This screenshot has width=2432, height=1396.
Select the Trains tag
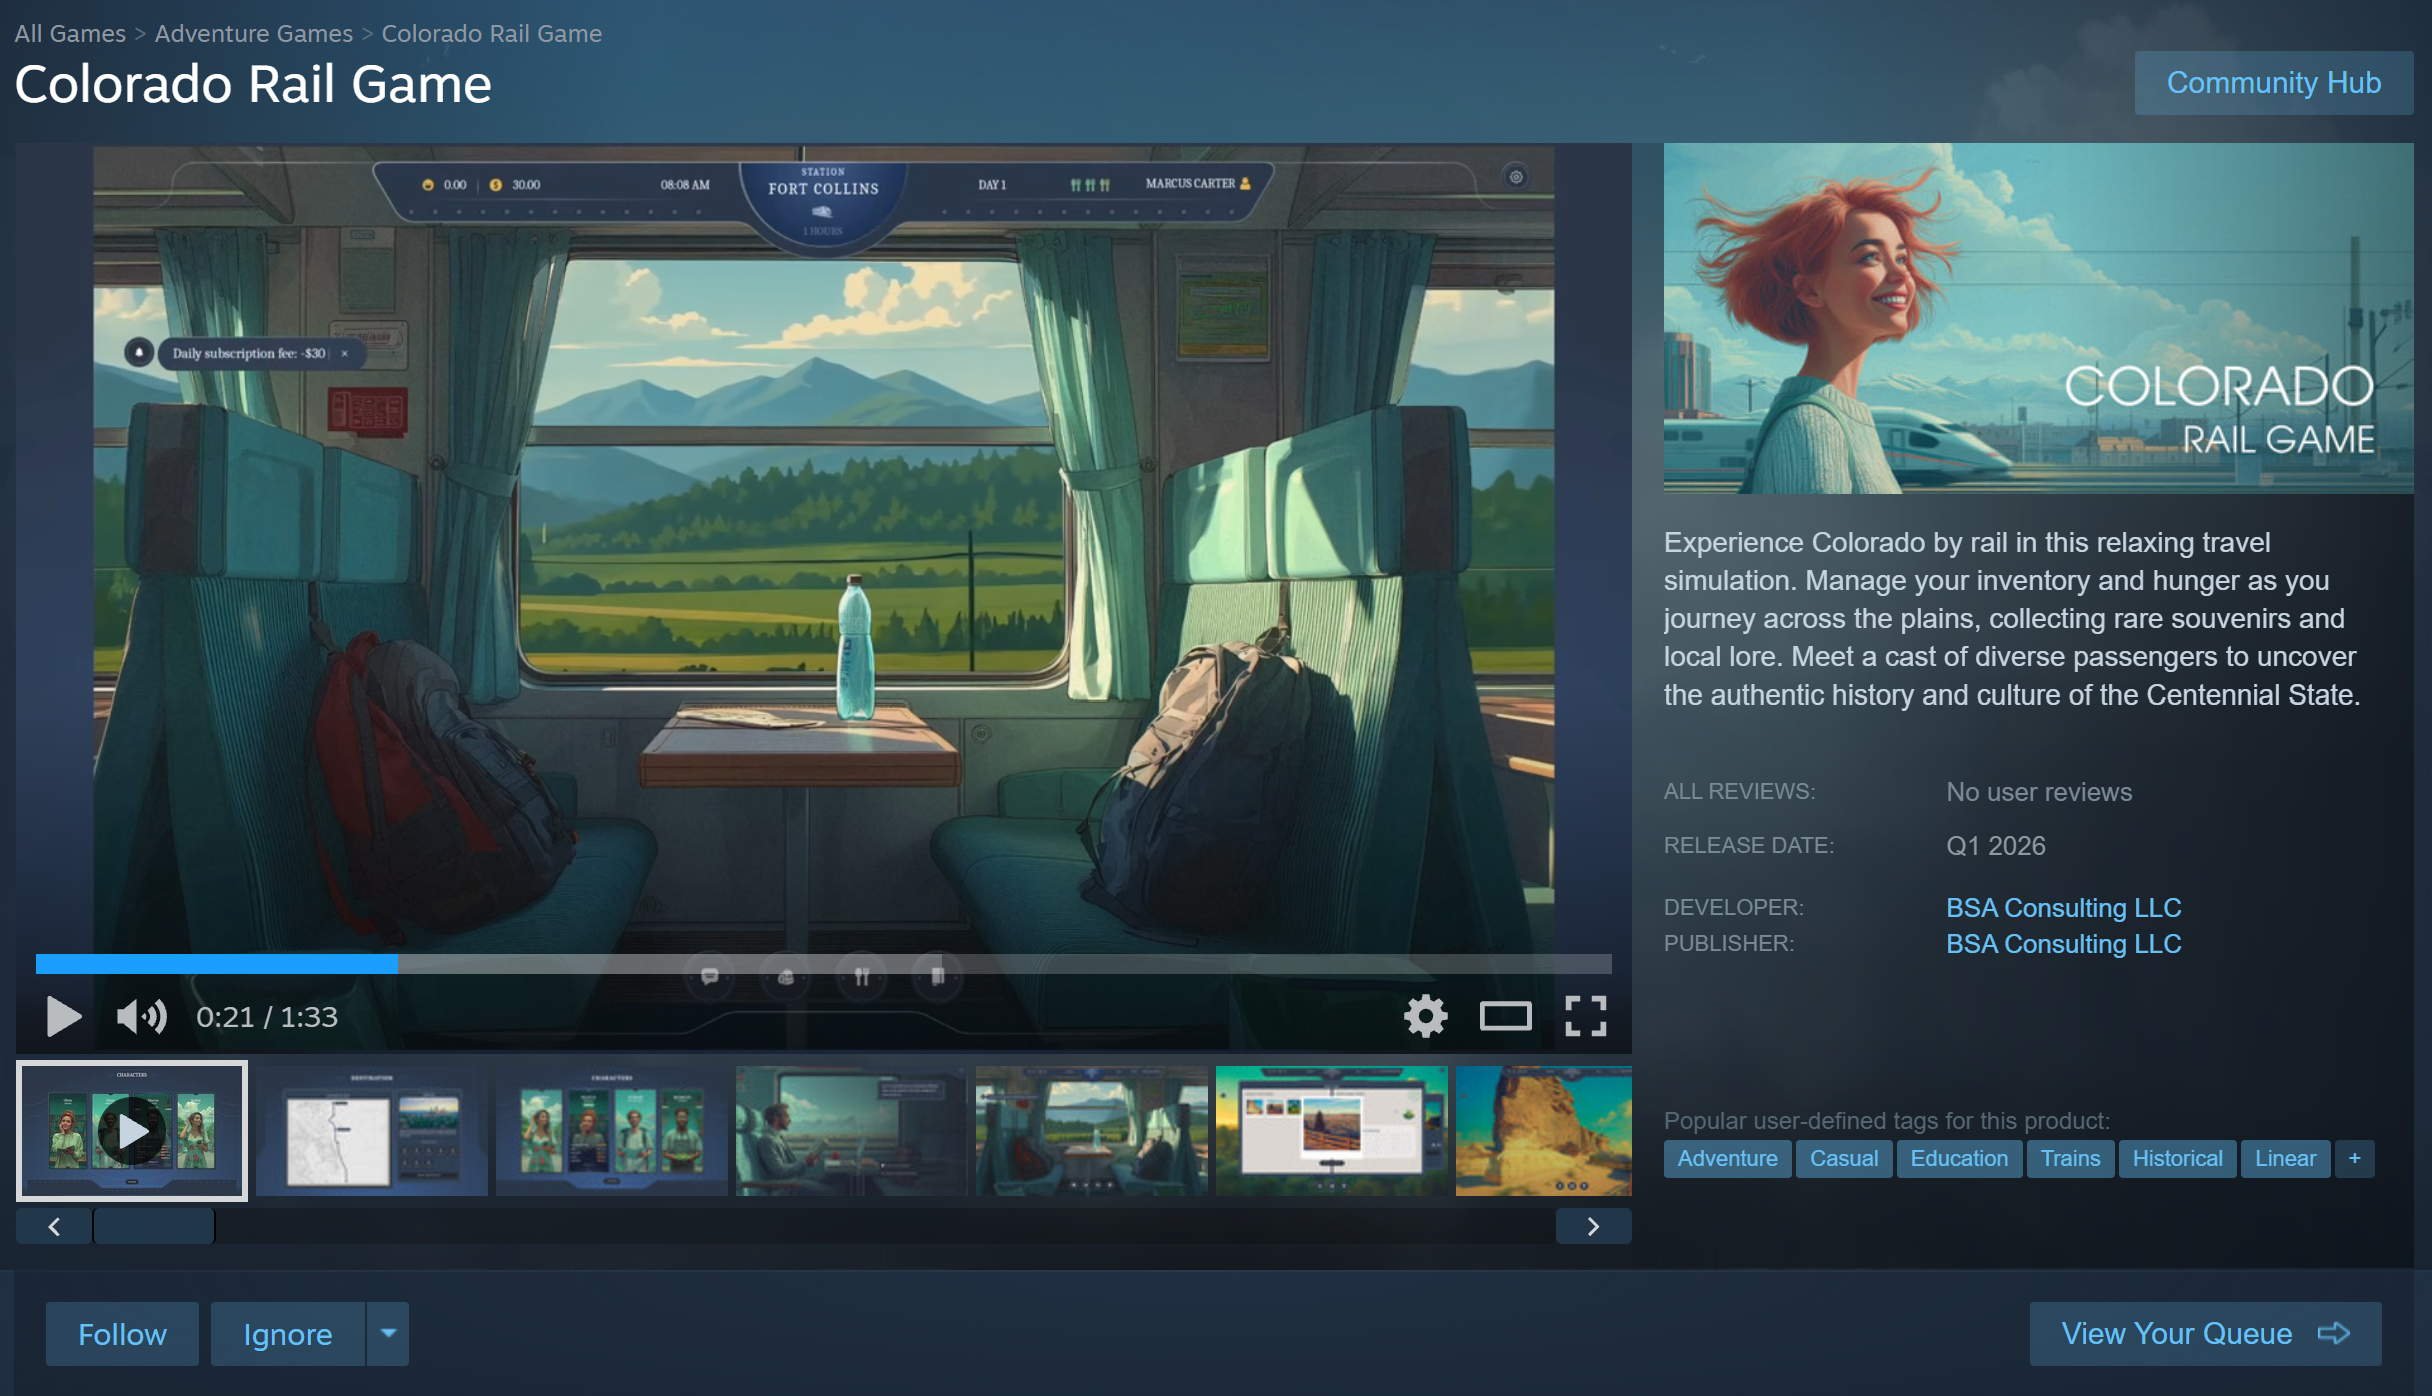pyautogui.click(x=2069, y=1158)
